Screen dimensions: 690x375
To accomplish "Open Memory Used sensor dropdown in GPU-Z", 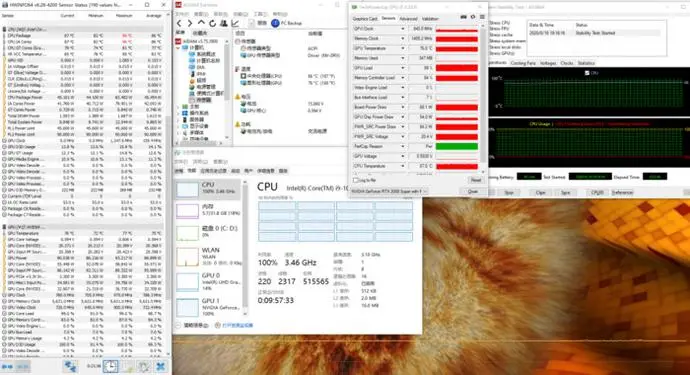I will 403,58.
